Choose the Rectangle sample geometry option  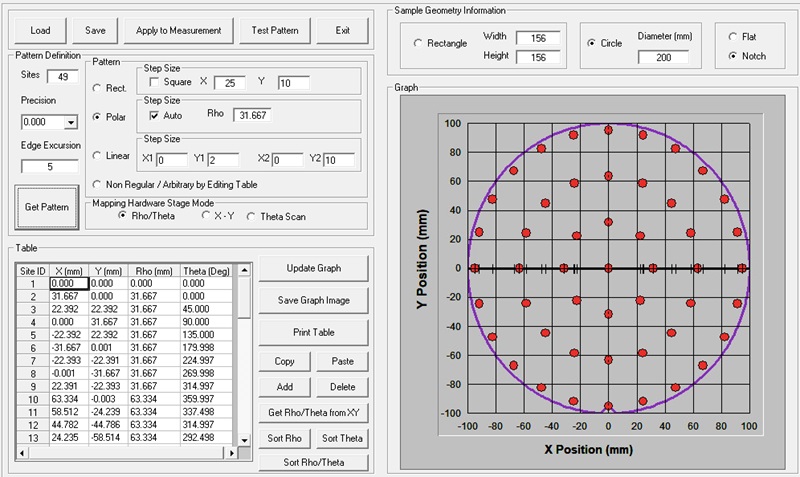(417, 43)
